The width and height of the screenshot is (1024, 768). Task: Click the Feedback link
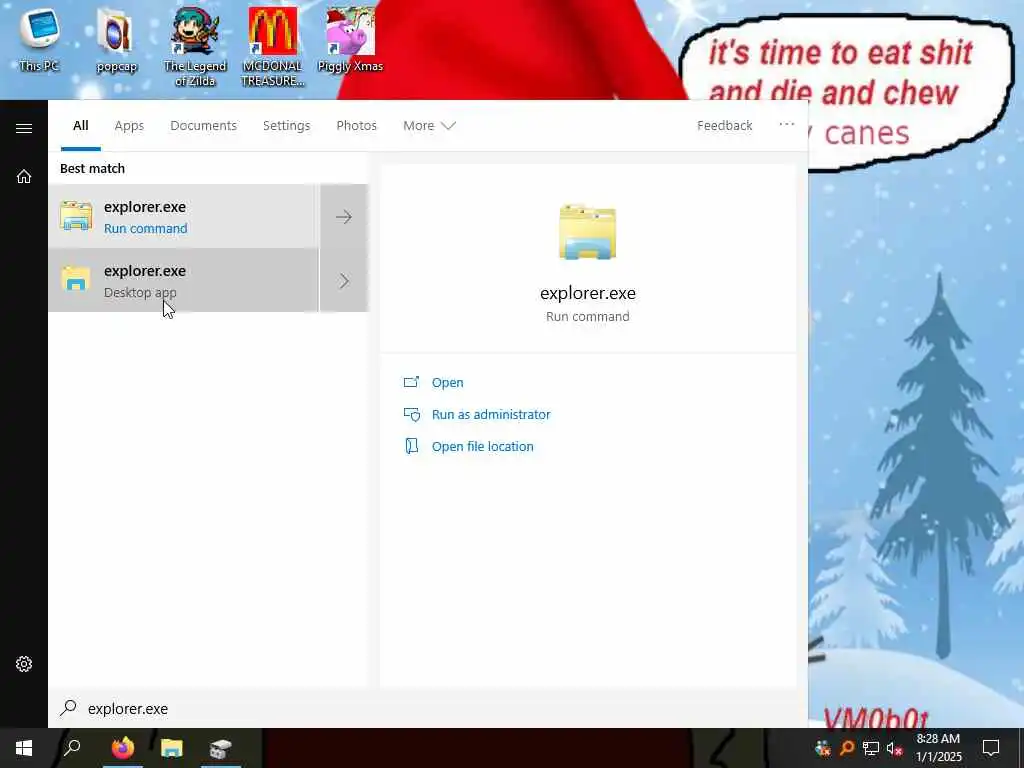point(724,125)
